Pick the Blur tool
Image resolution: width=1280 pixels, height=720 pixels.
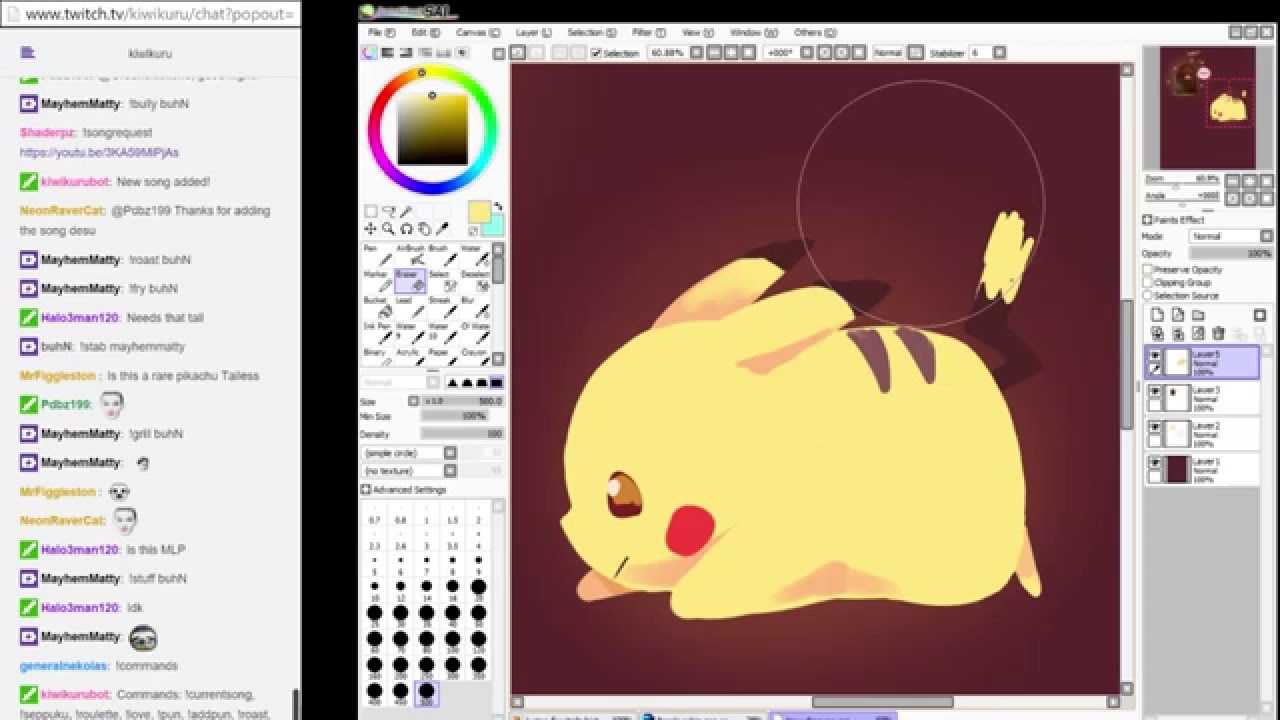coord(474,307)
